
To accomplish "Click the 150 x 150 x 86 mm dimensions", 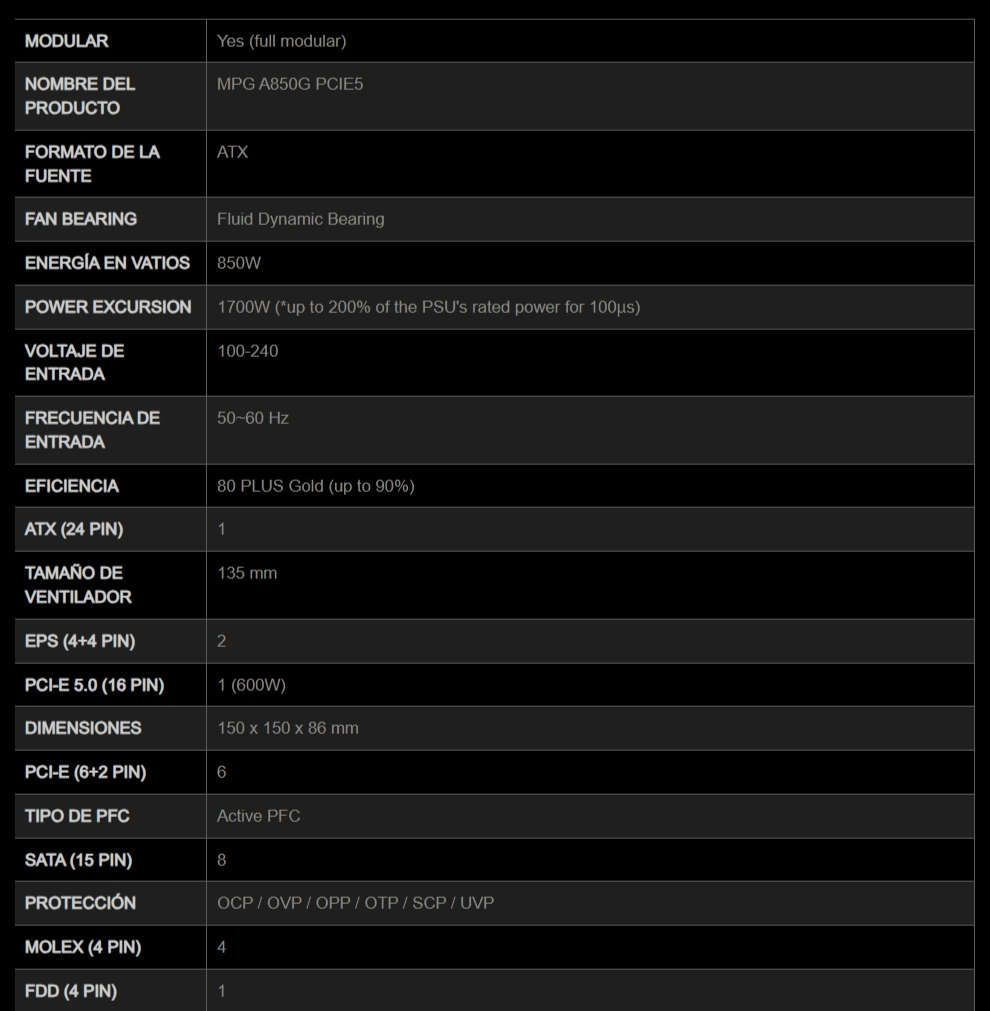I will coord(287,728).
